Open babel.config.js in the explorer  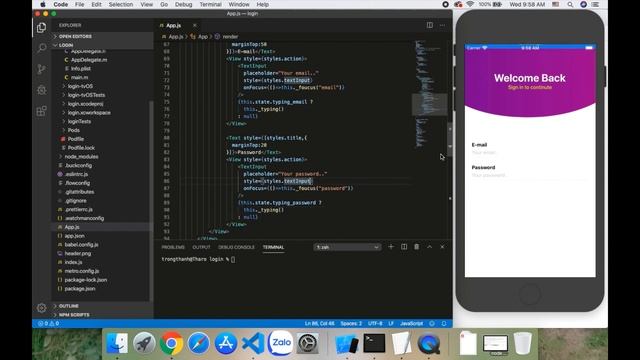coord(81,244)
